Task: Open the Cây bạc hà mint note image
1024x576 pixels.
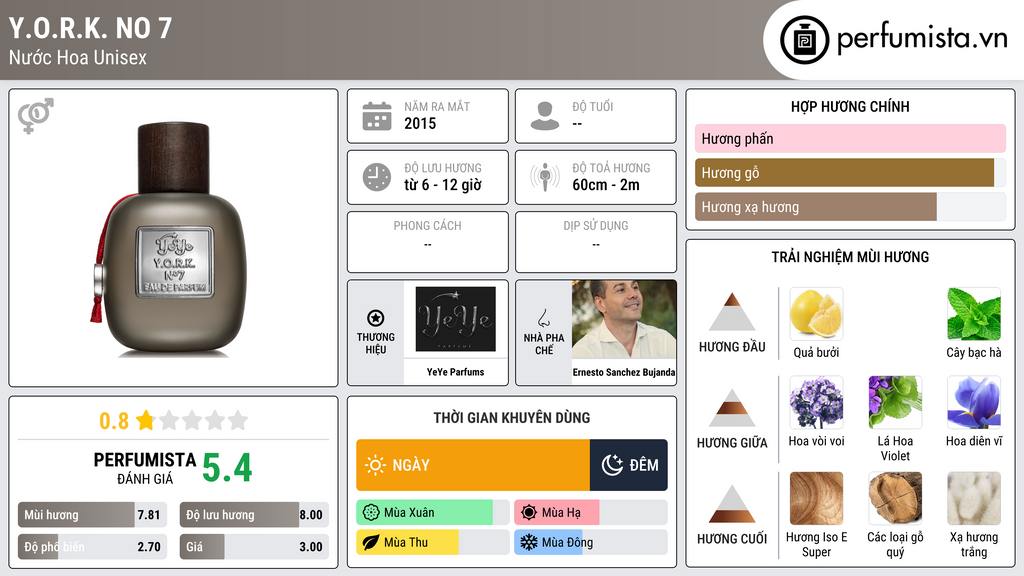Action: click(974, 313)
